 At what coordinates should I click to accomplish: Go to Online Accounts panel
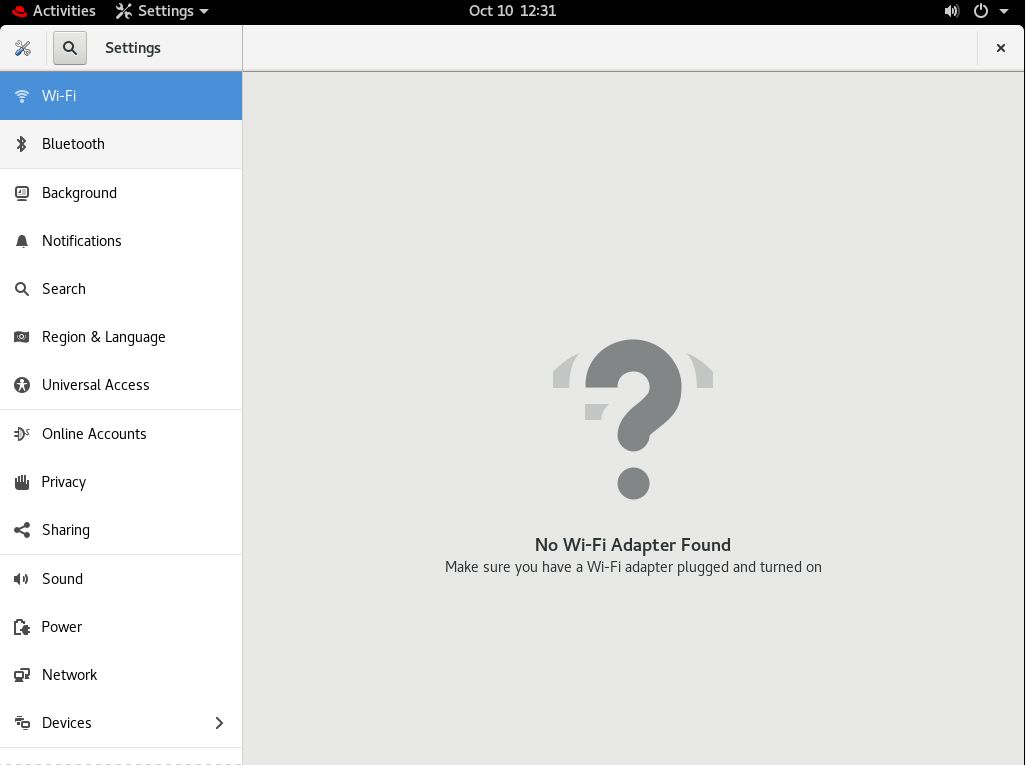[x=94, y=434]
